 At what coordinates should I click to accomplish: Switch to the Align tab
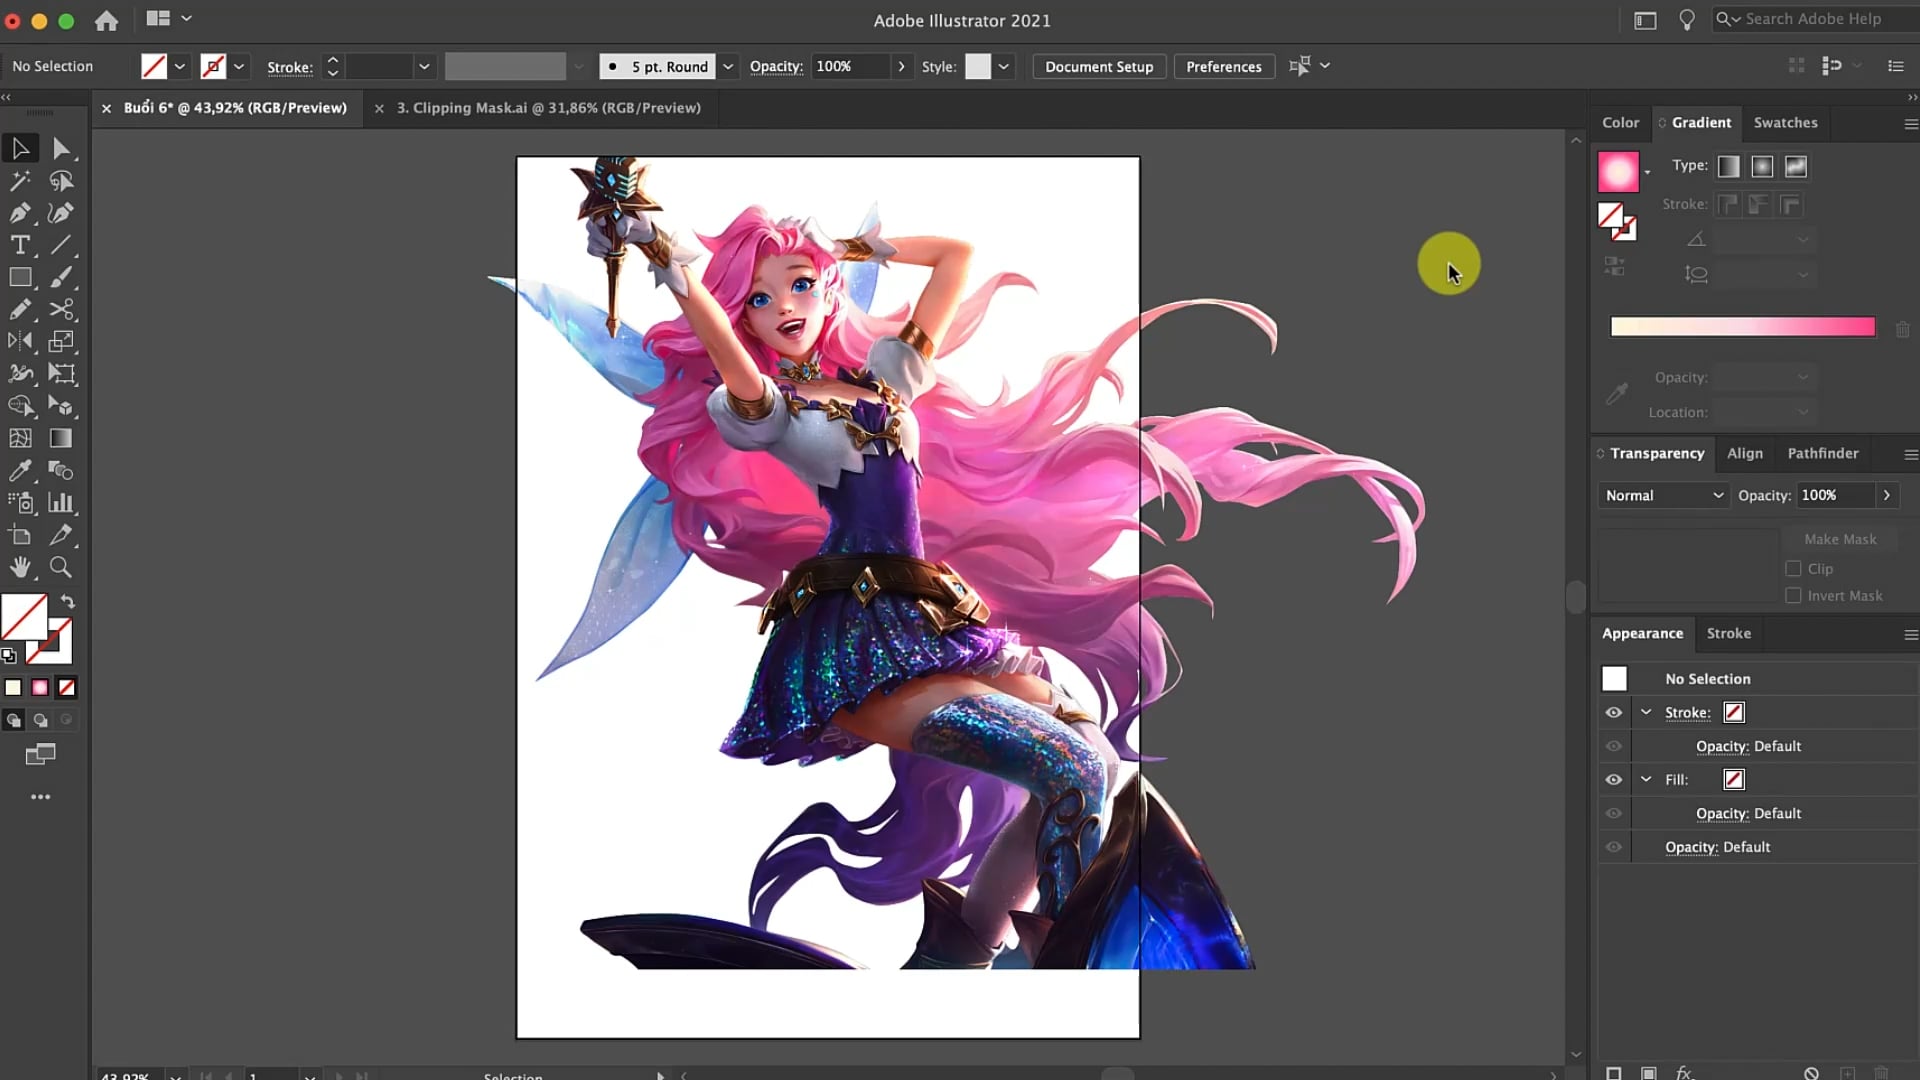click(1744, 454)
